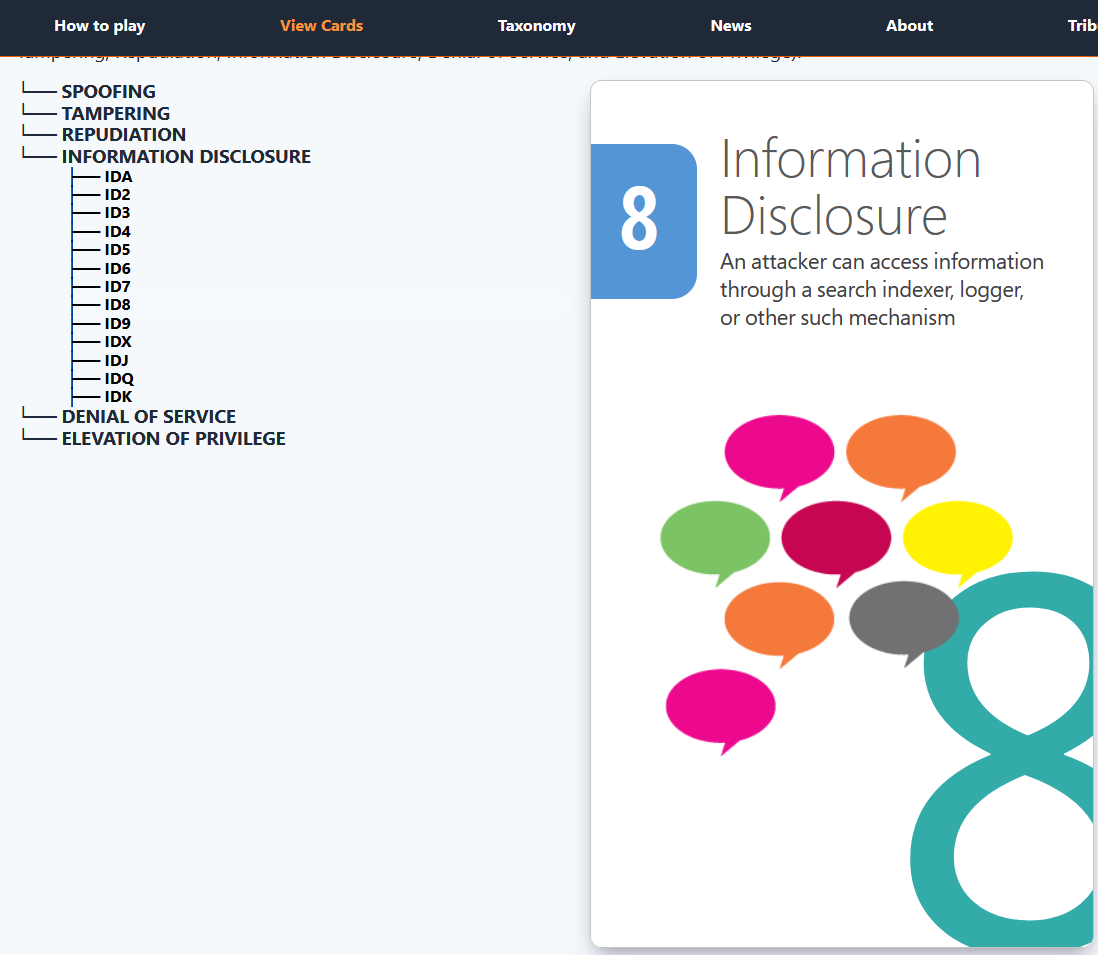Expand the ELEVATION OF PRIVILEGE category
The width and height of the screenshot is (1098, 955).
click(x=174, y=438)
